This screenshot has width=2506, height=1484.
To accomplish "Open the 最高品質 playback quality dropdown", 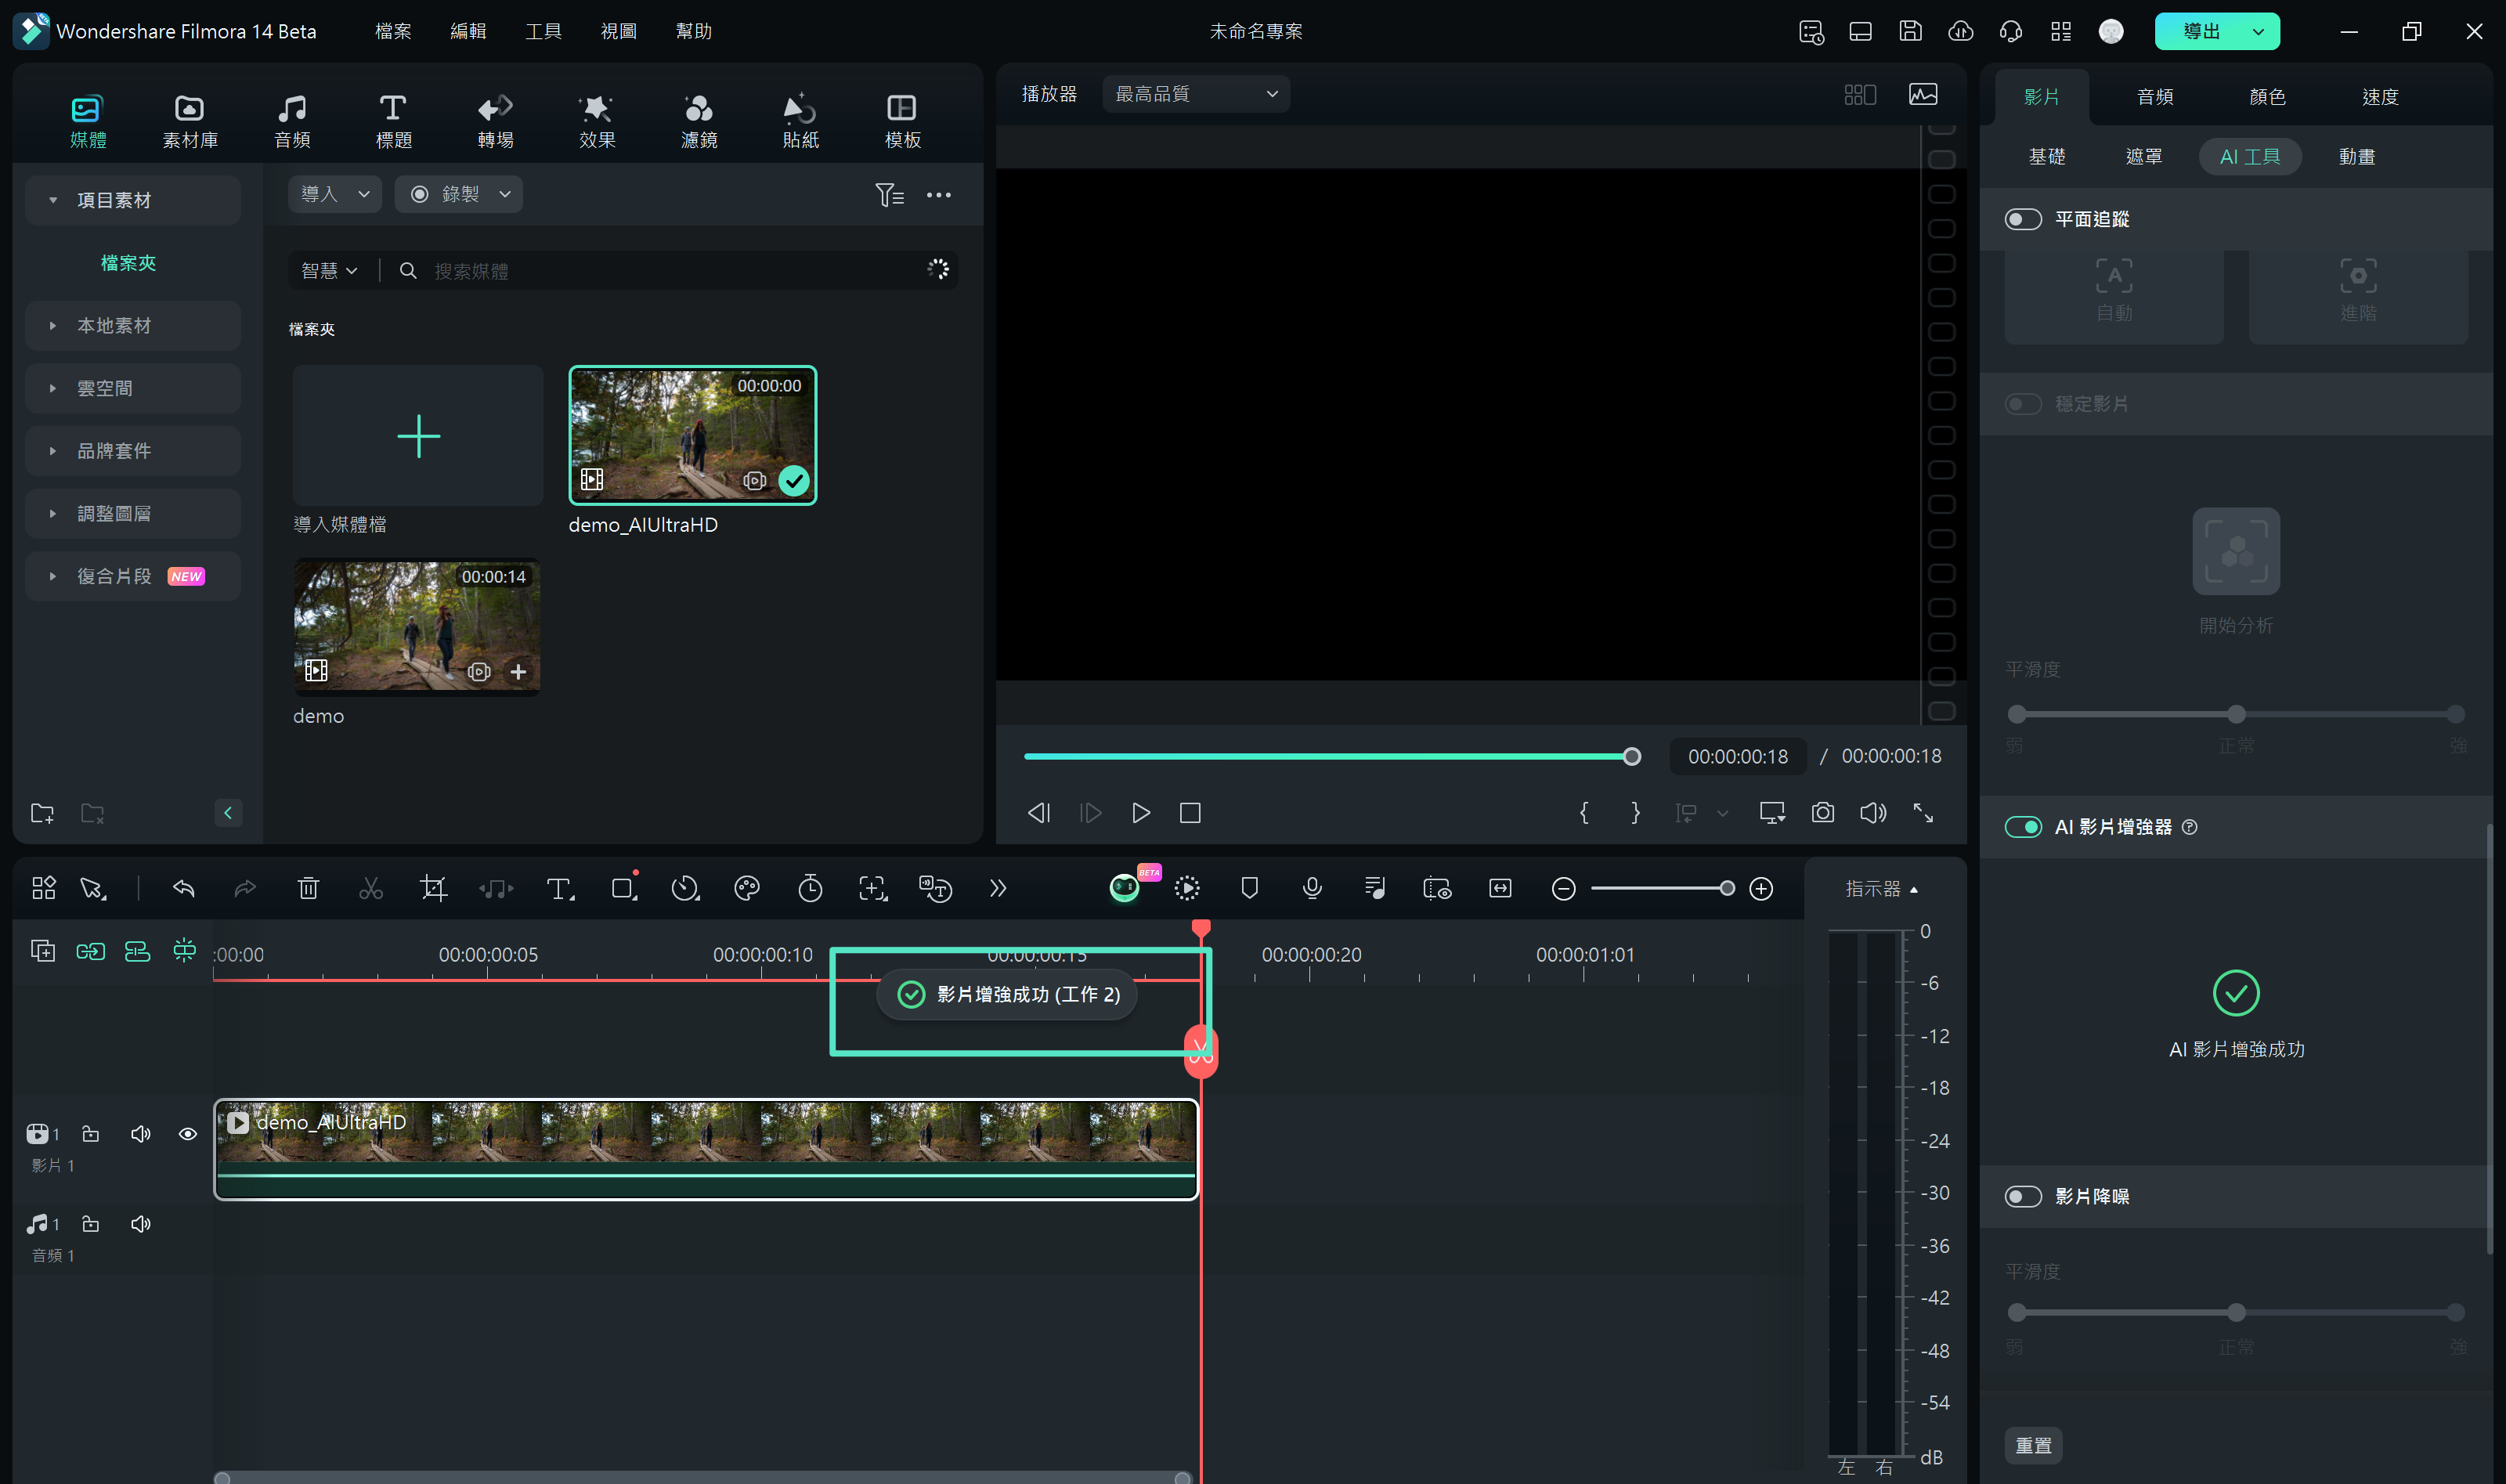I will pos(1195,94).
